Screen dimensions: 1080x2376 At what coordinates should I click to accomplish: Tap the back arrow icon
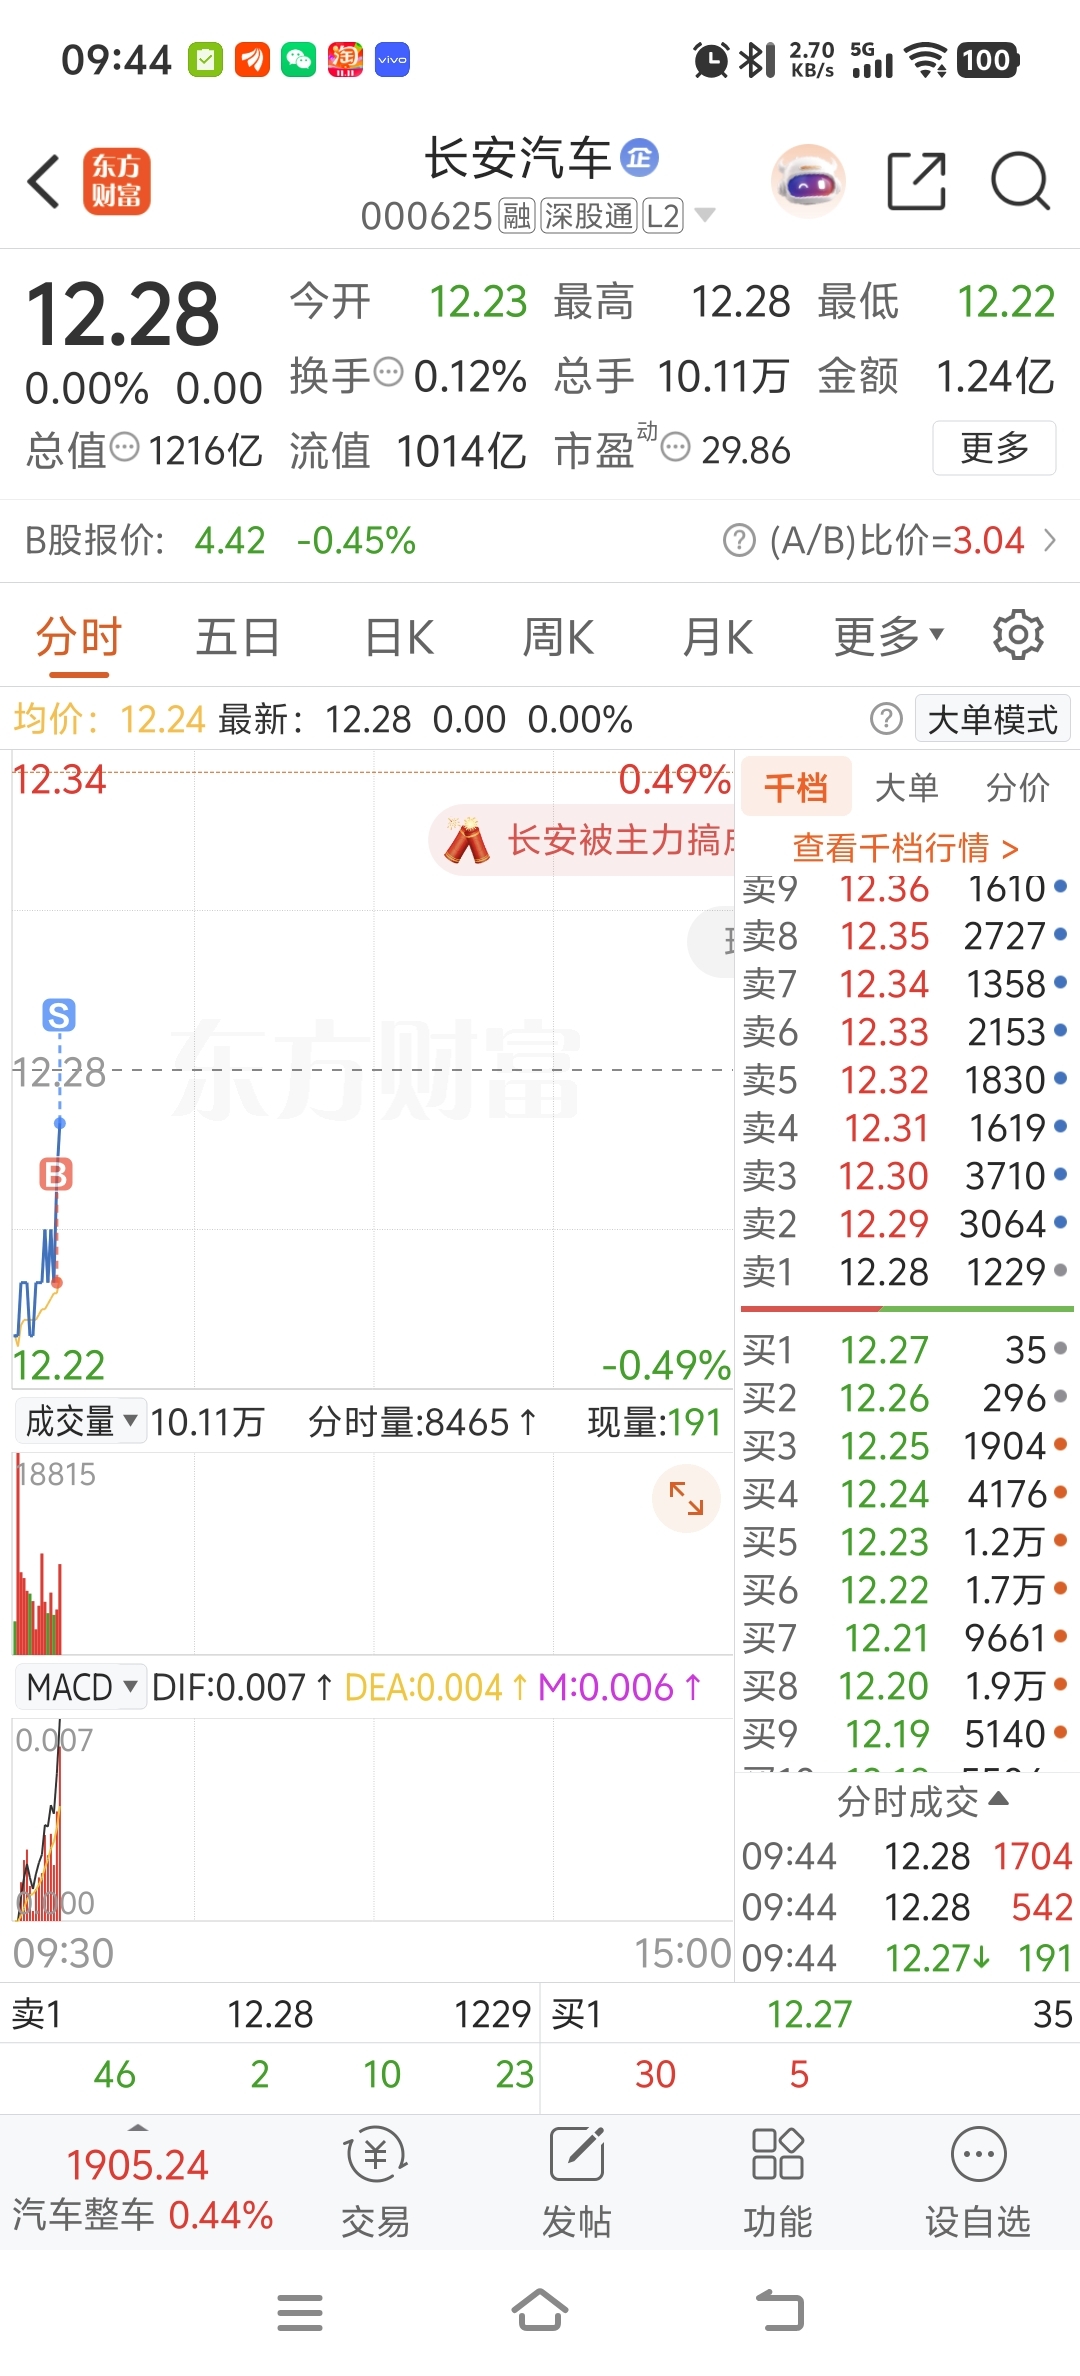44,182
